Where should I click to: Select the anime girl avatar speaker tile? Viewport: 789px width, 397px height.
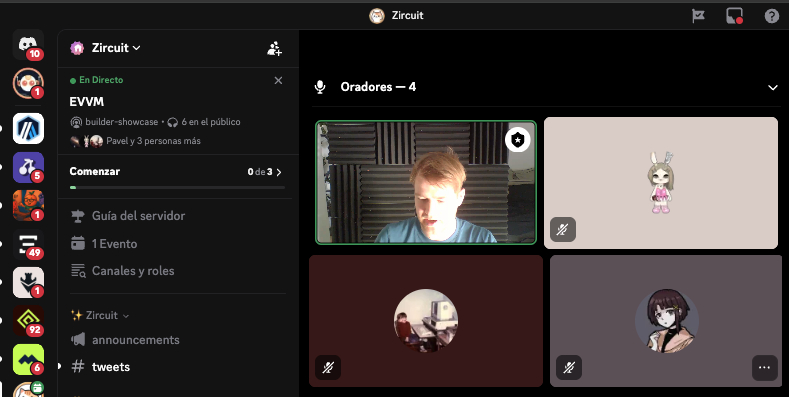point(667,321)
